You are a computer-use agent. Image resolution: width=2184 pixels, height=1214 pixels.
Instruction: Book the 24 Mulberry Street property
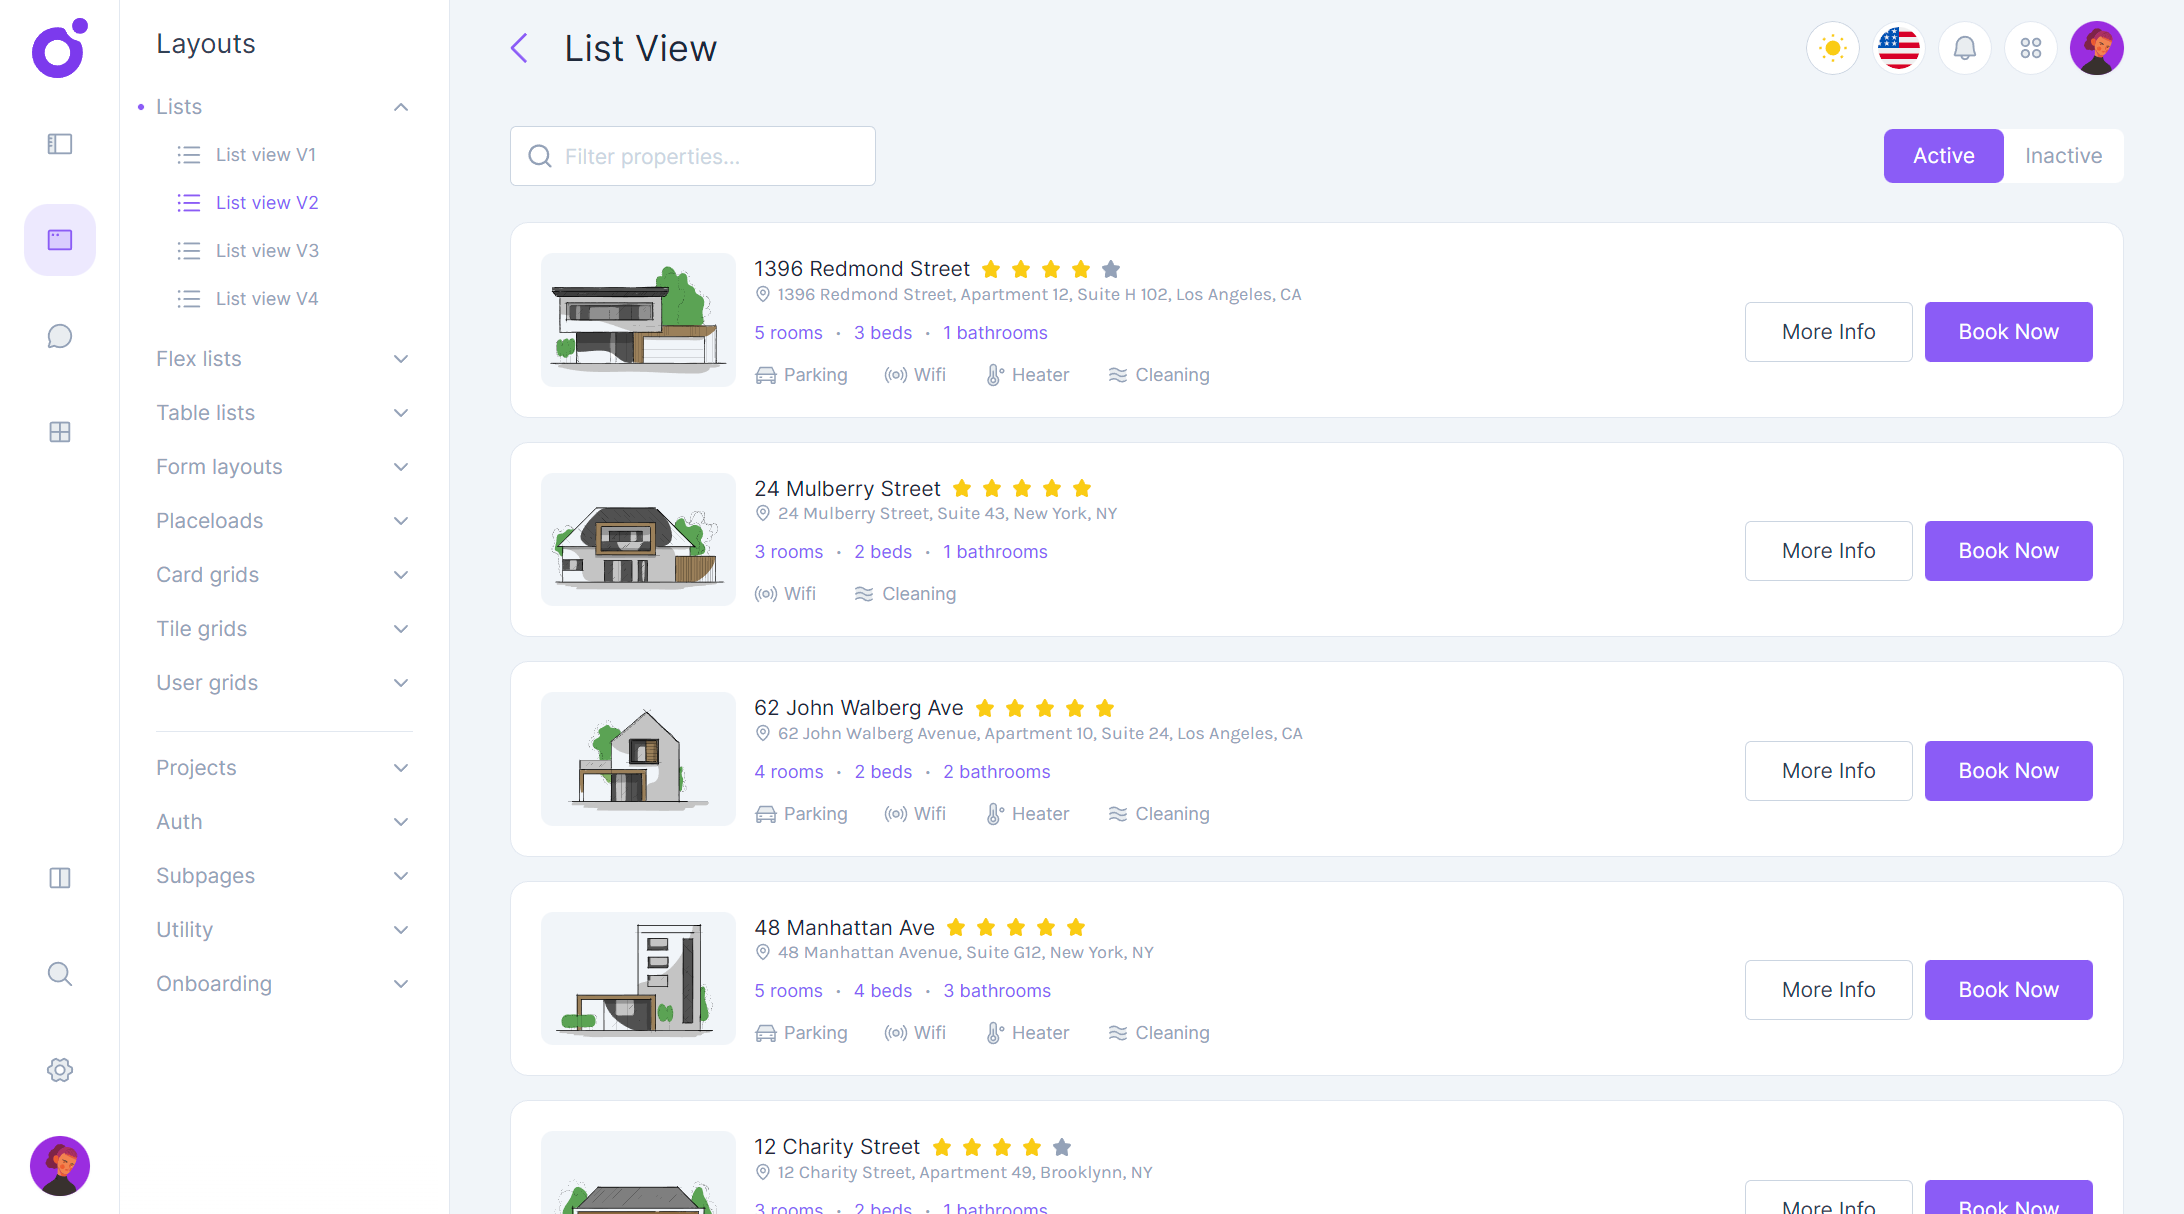coord(2008,550)
